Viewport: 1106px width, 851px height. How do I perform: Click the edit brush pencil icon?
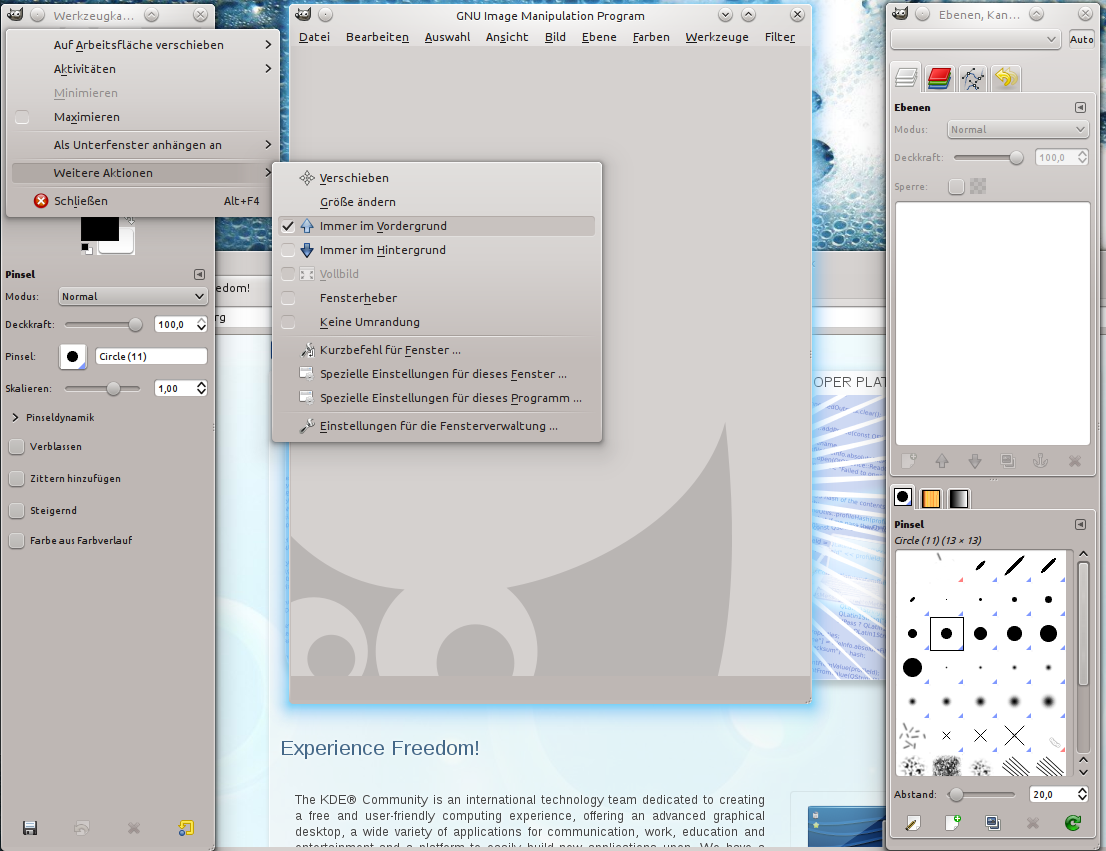click(x=913, y=823)
